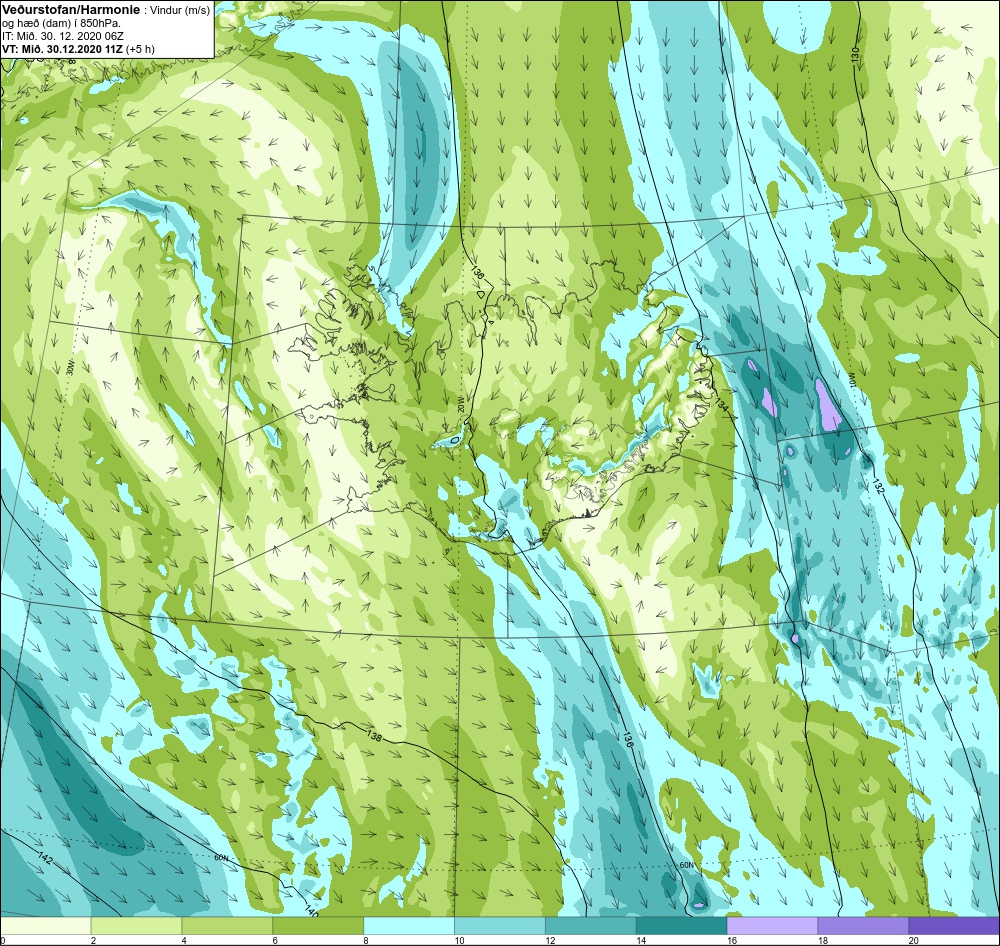Click the 138 height contour label

tap(374, 735)
